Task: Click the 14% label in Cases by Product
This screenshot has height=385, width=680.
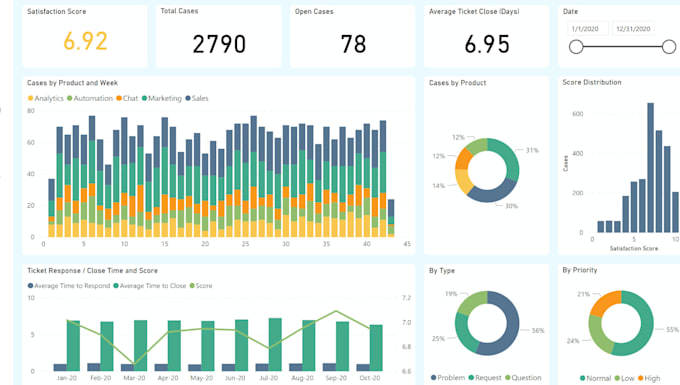Action: click(x=438, y=186)
